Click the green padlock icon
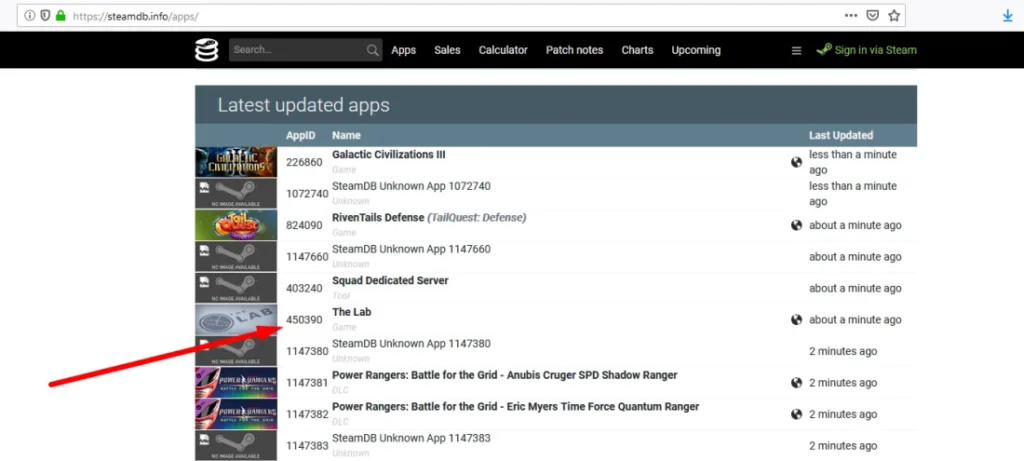This screenshot has width=1024, height=461. (61, 15)
